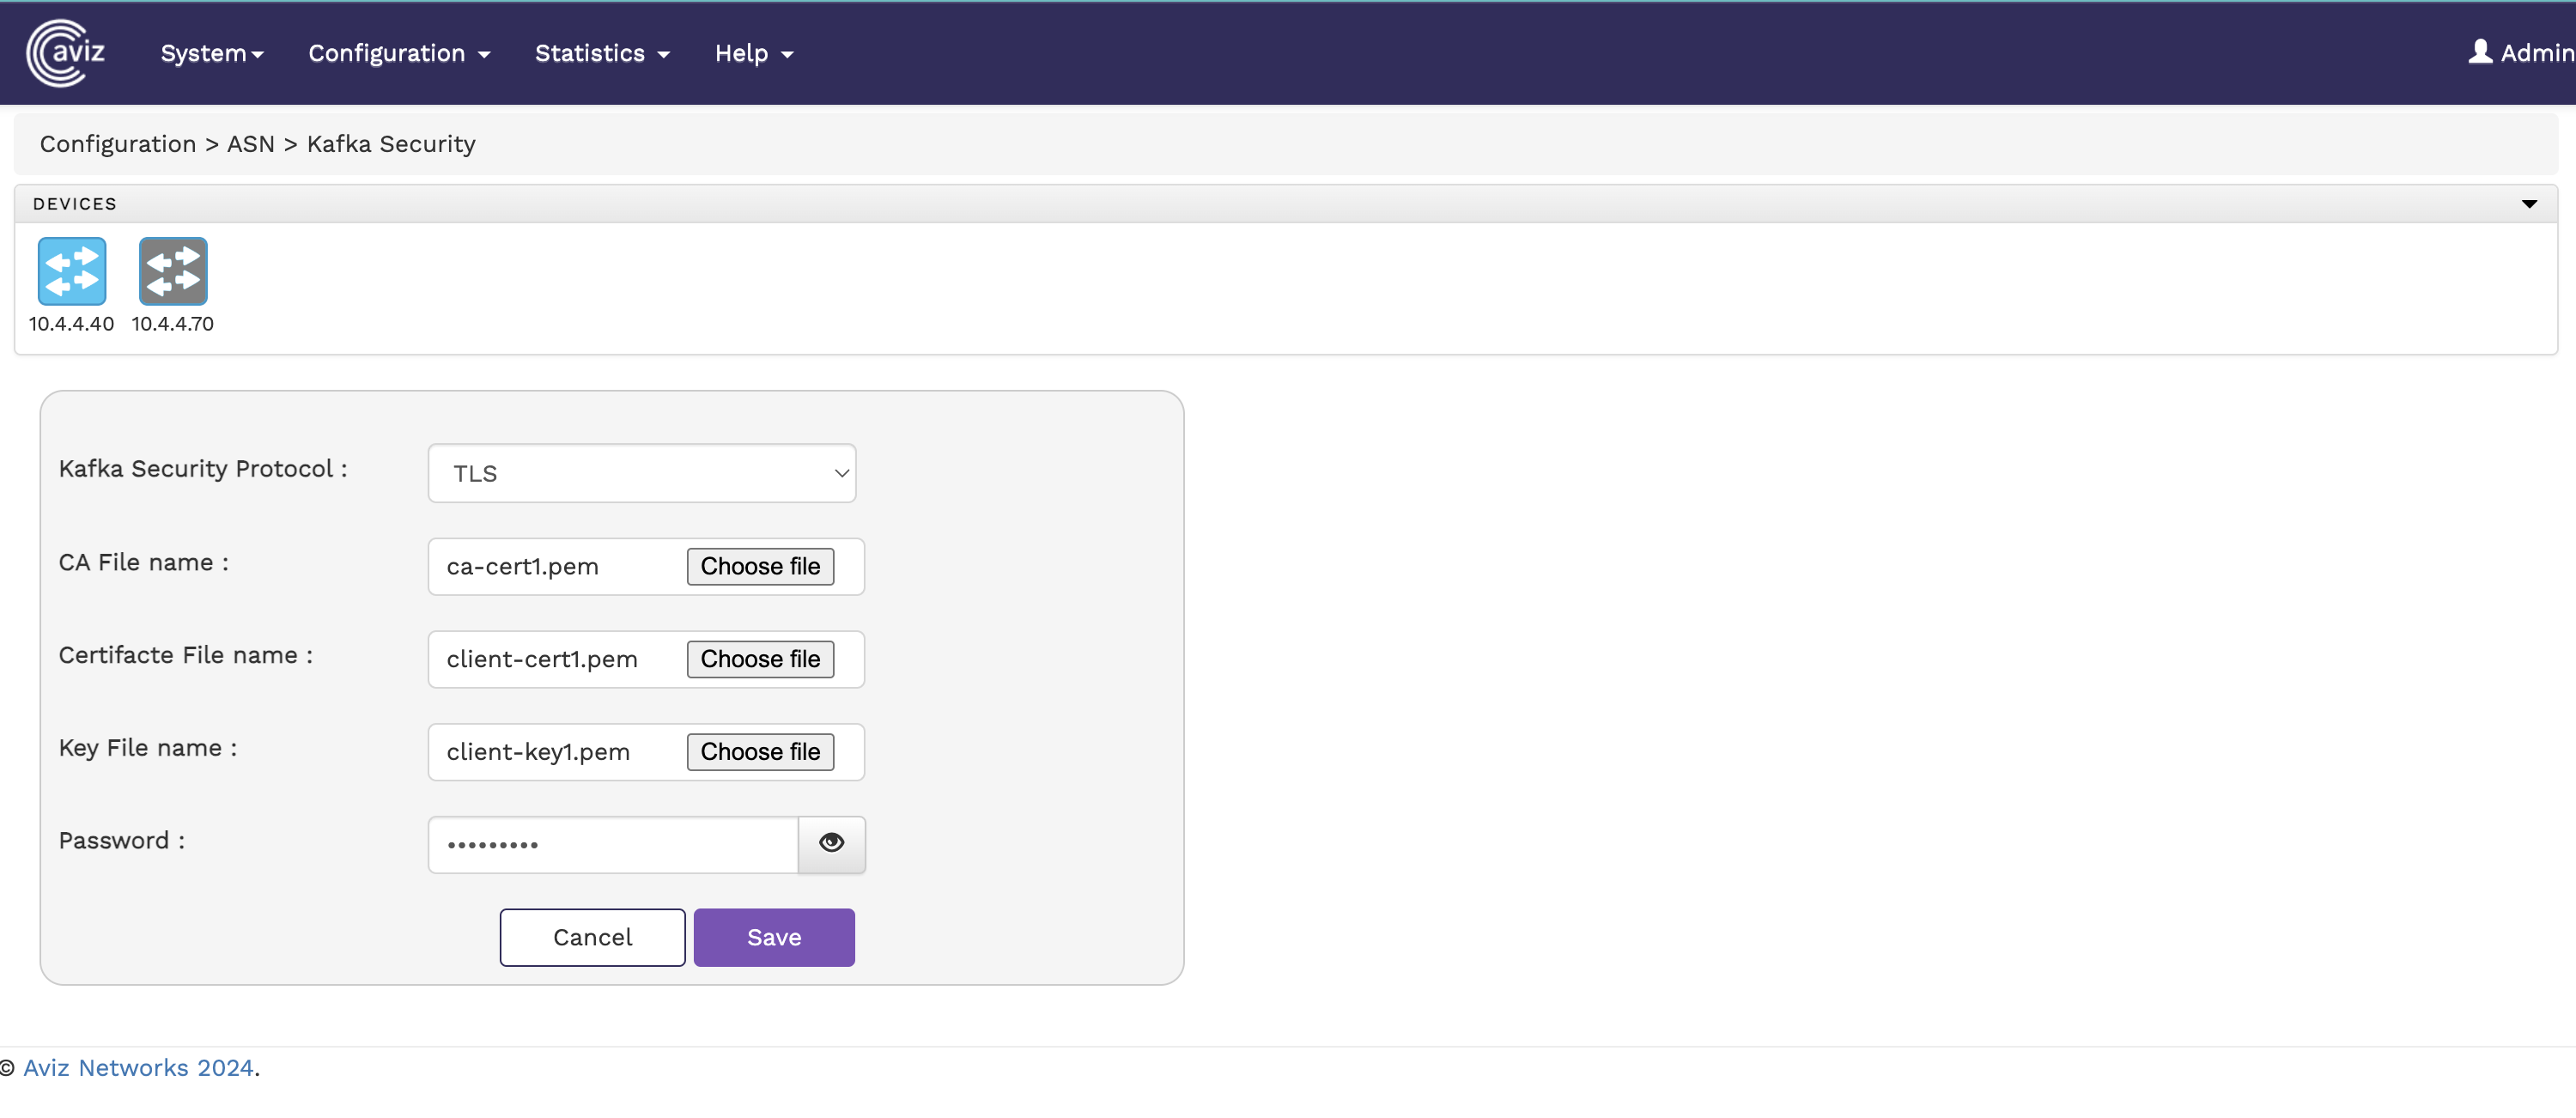Click the Save button
2576x1118 pixels.
tap(773, 937)
